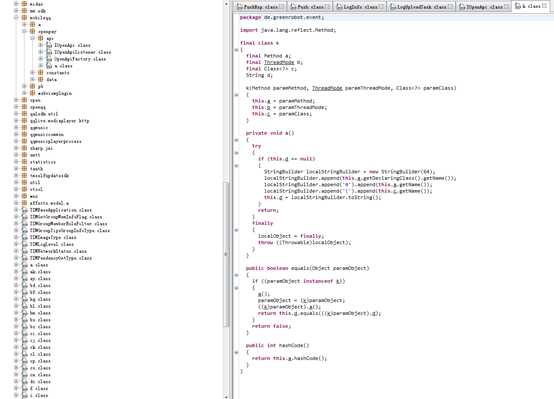Click the IOpenApi.class file icon in tree

[x=49, y=45]
